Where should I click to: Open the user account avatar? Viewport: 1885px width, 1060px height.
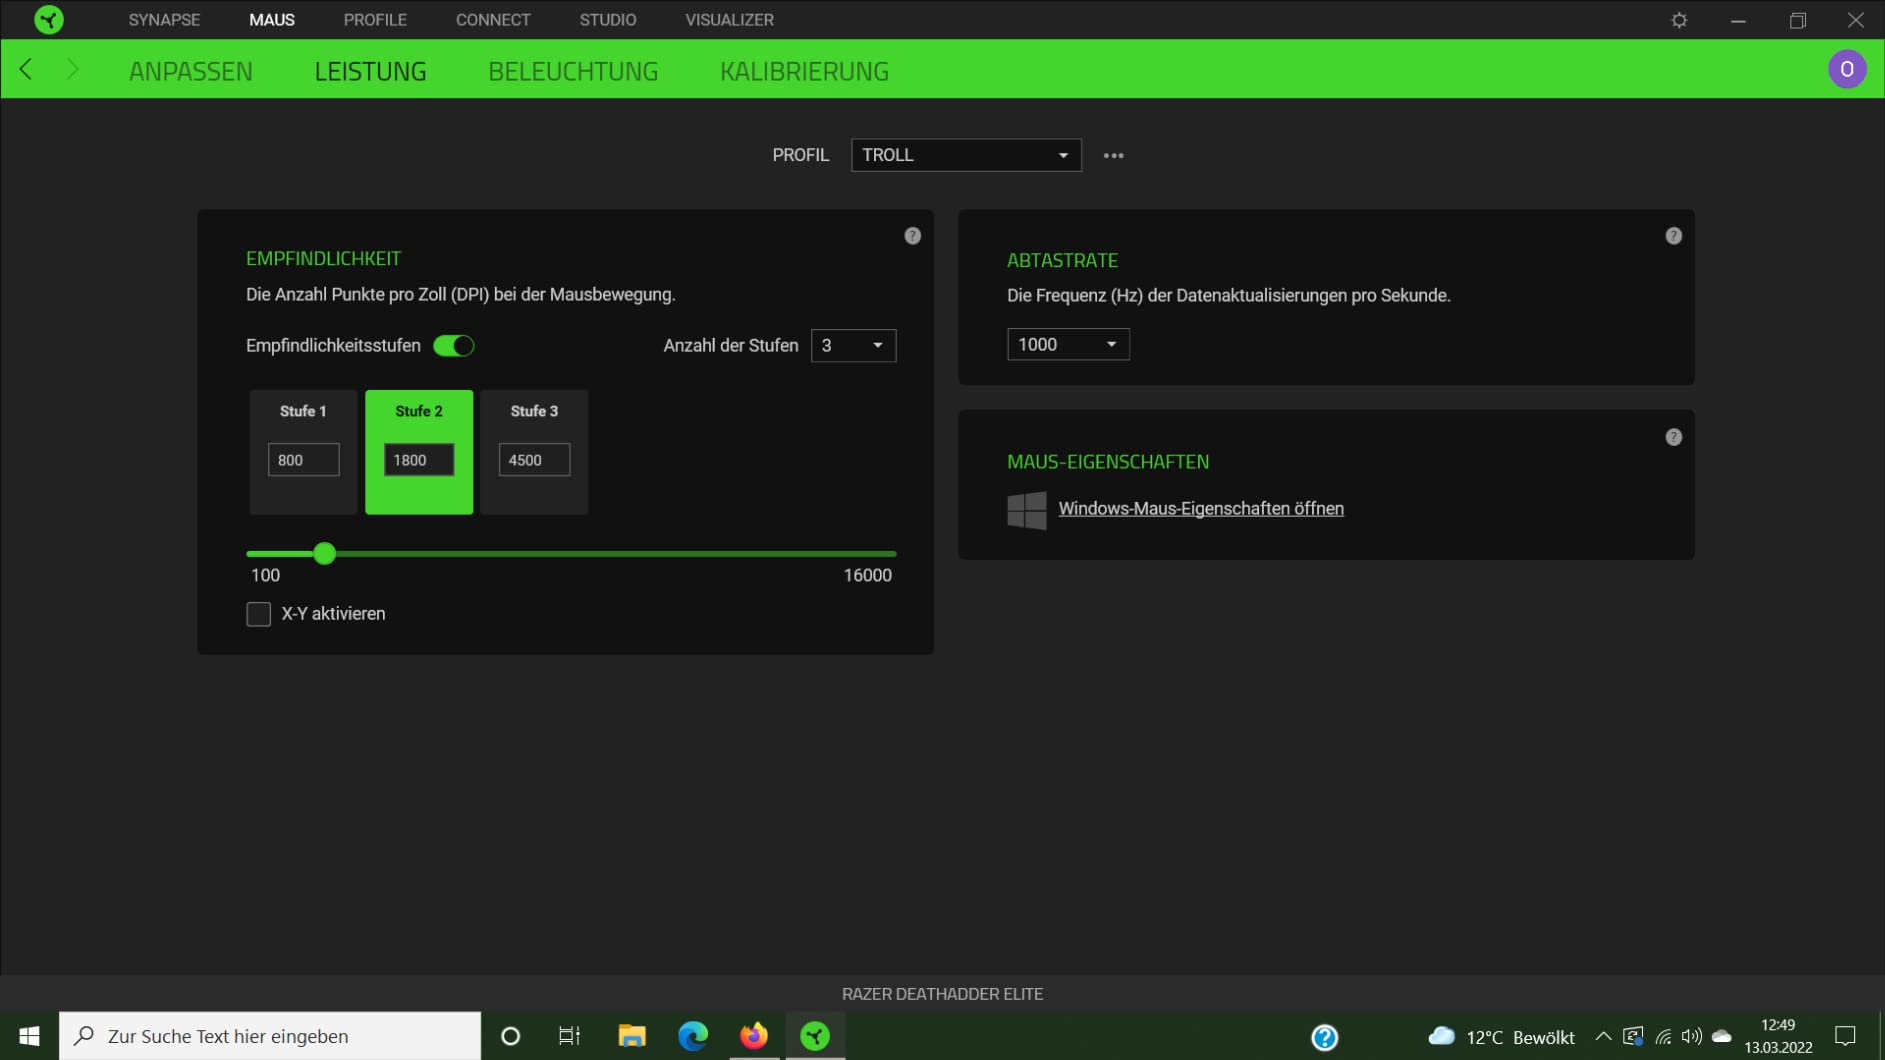pos(1846,69)
